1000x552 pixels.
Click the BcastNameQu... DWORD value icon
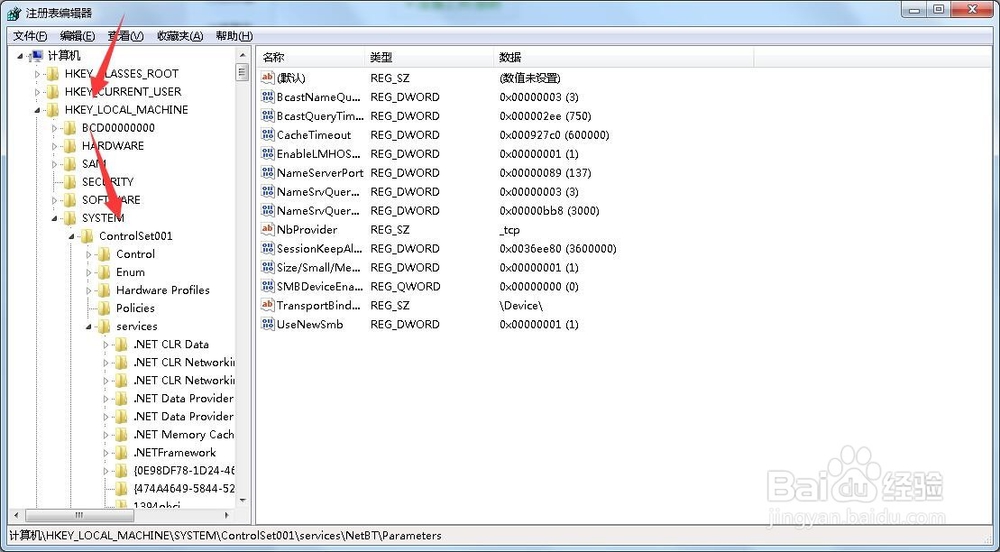pos(268,97)
